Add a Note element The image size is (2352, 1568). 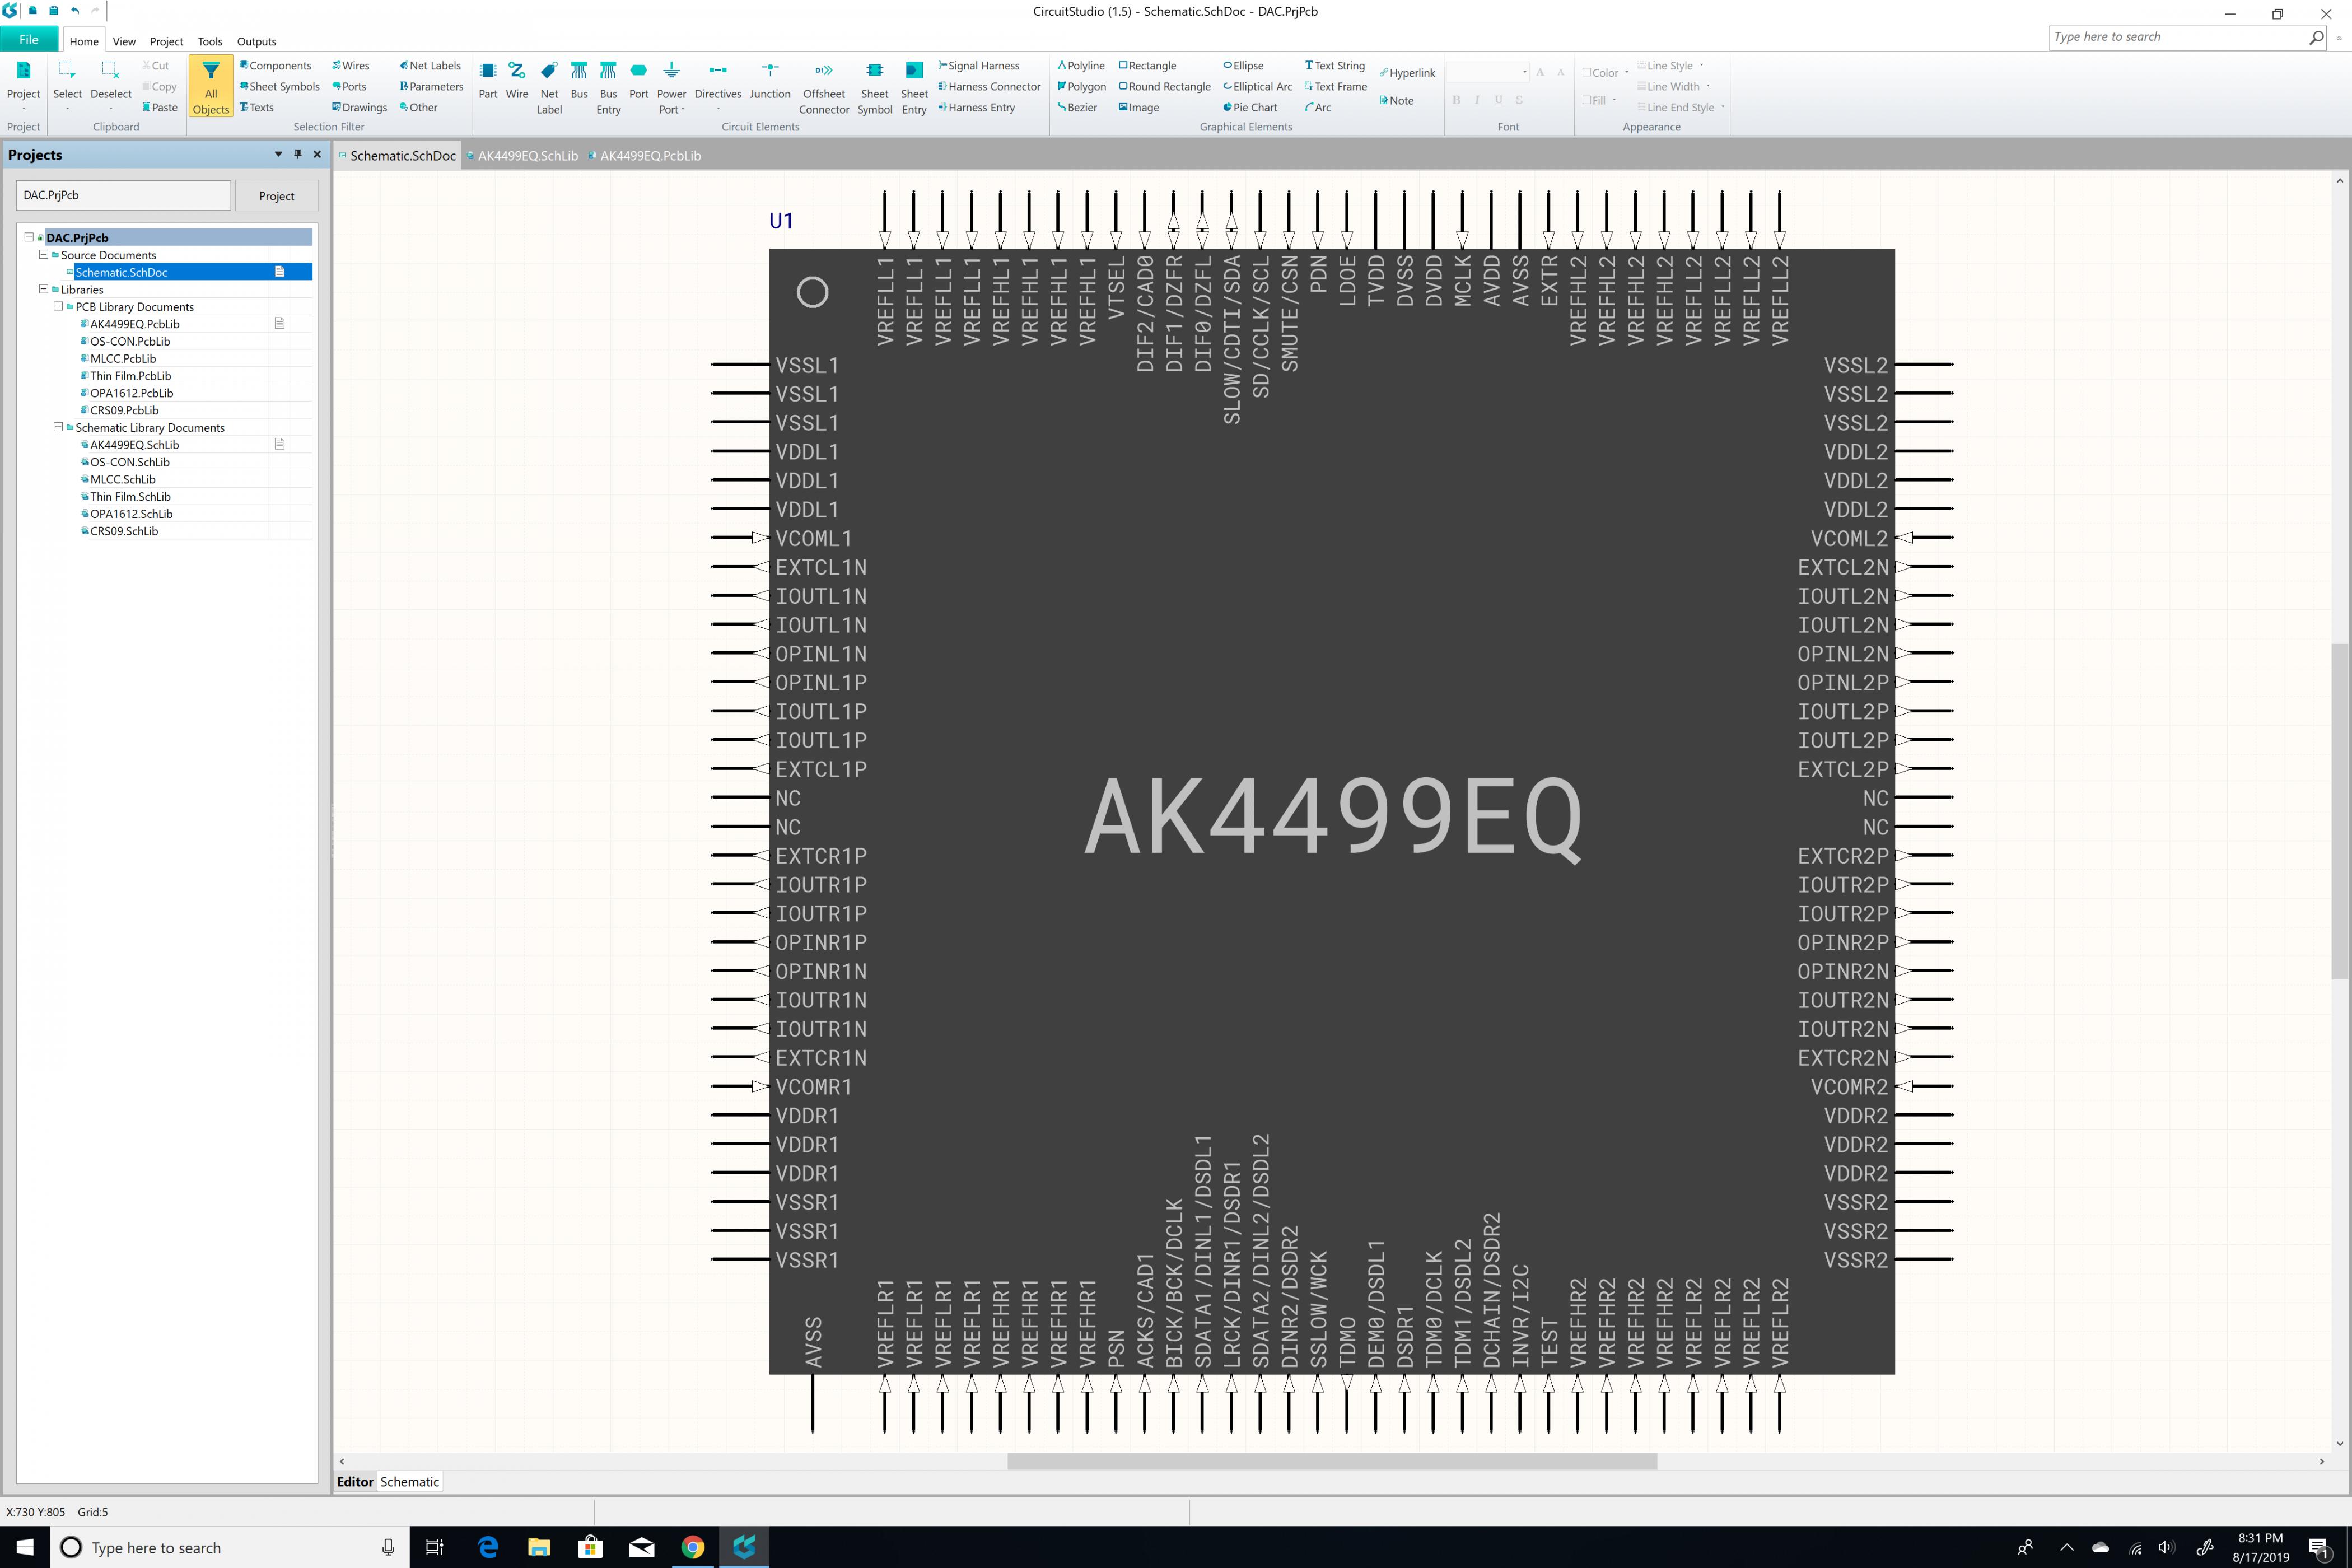[1396, 100]
